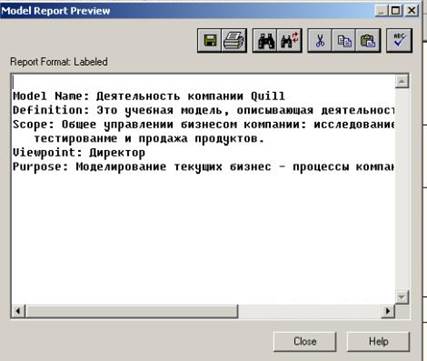427x361 pixels.
Task: Click the horizontal scrollbar left arrow
Action: pos(19,311)
